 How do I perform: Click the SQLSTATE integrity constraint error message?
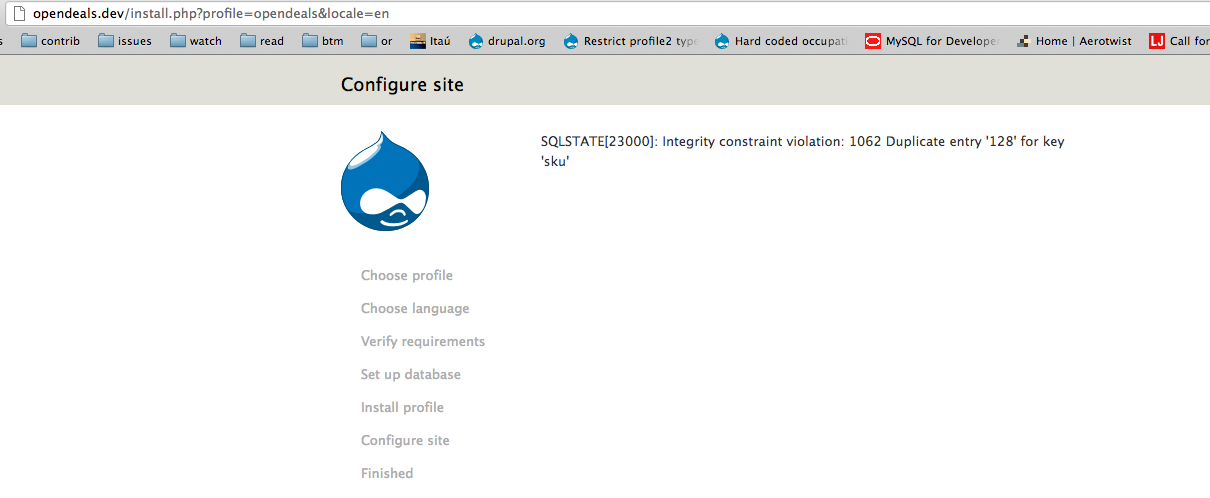click(x=802, y=150)
